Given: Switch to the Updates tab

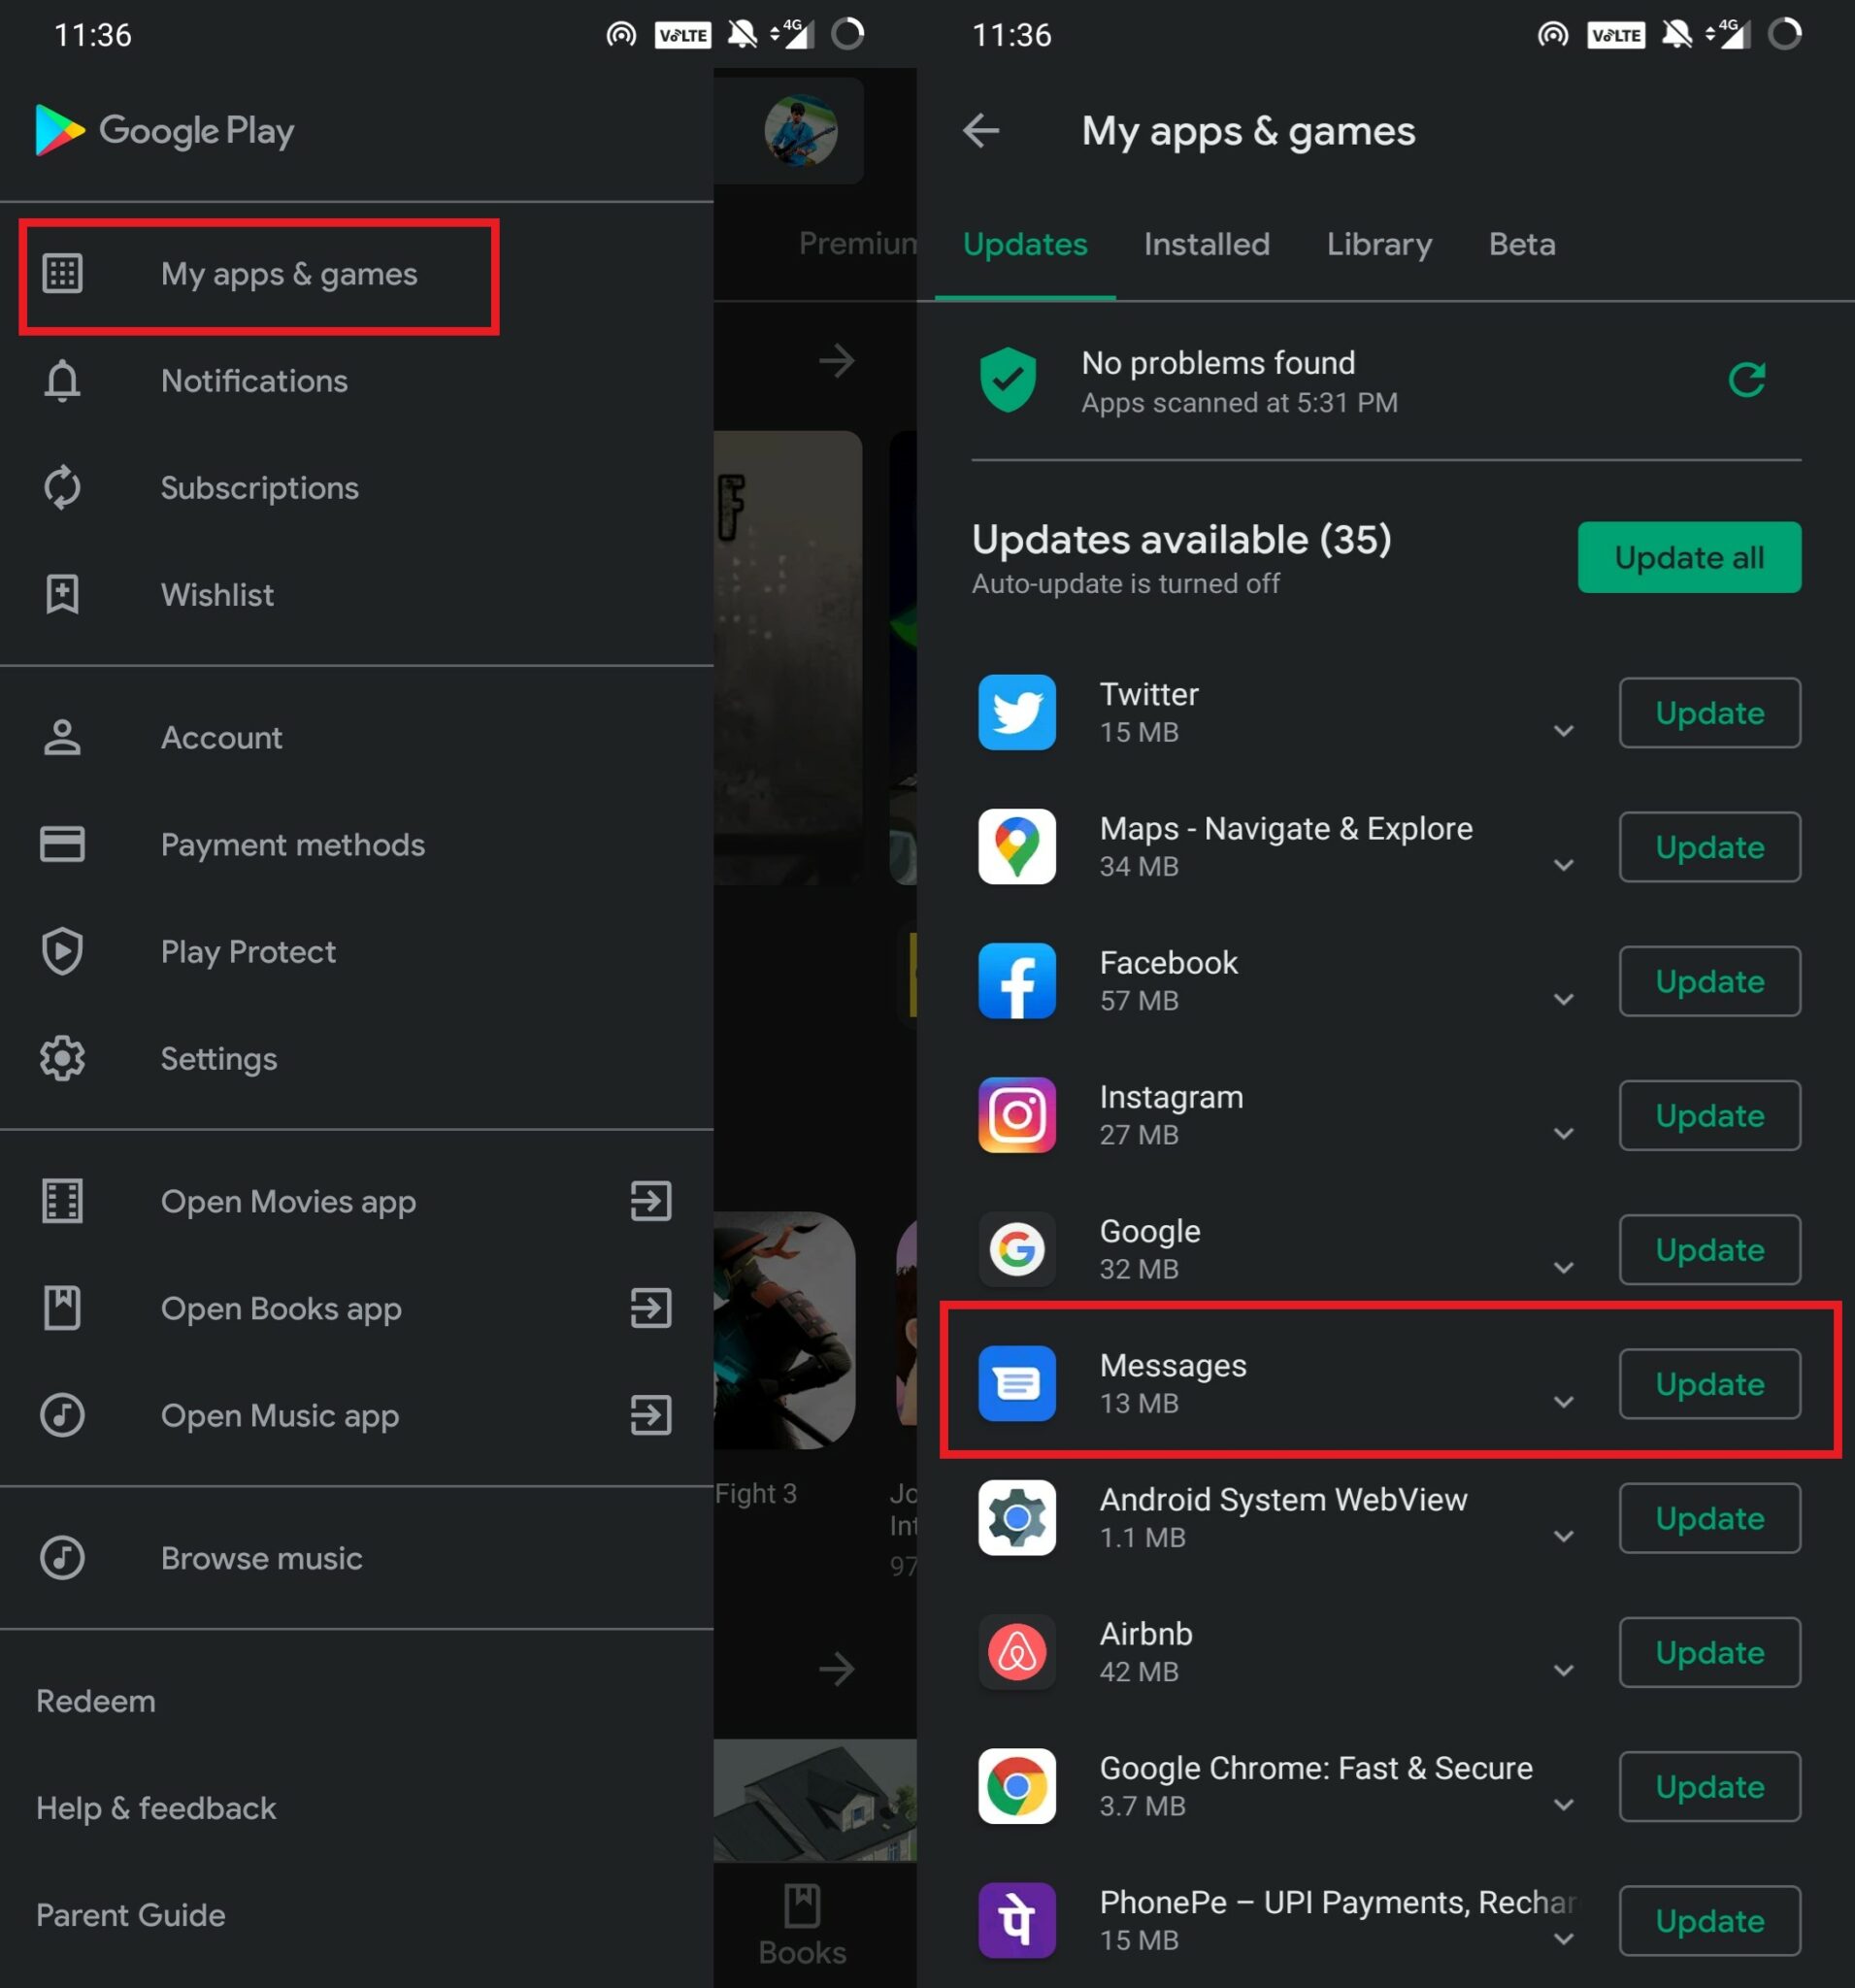Looking at the screenshot, I should [1025, 245].
